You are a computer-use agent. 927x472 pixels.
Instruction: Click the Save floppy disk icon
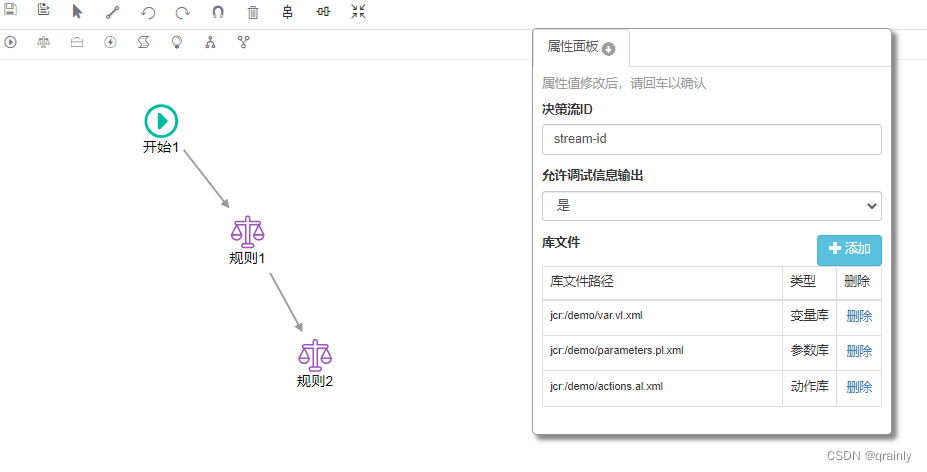[10, 9]
